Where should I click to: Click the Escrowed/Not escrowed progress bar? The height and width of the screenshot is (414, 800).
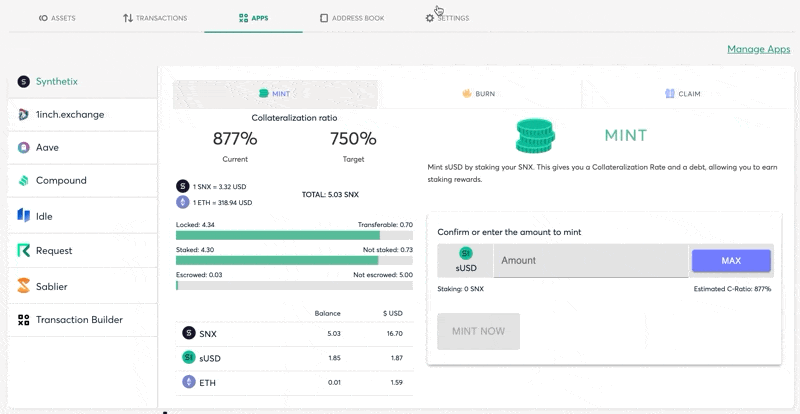click(x=294, y=285)
